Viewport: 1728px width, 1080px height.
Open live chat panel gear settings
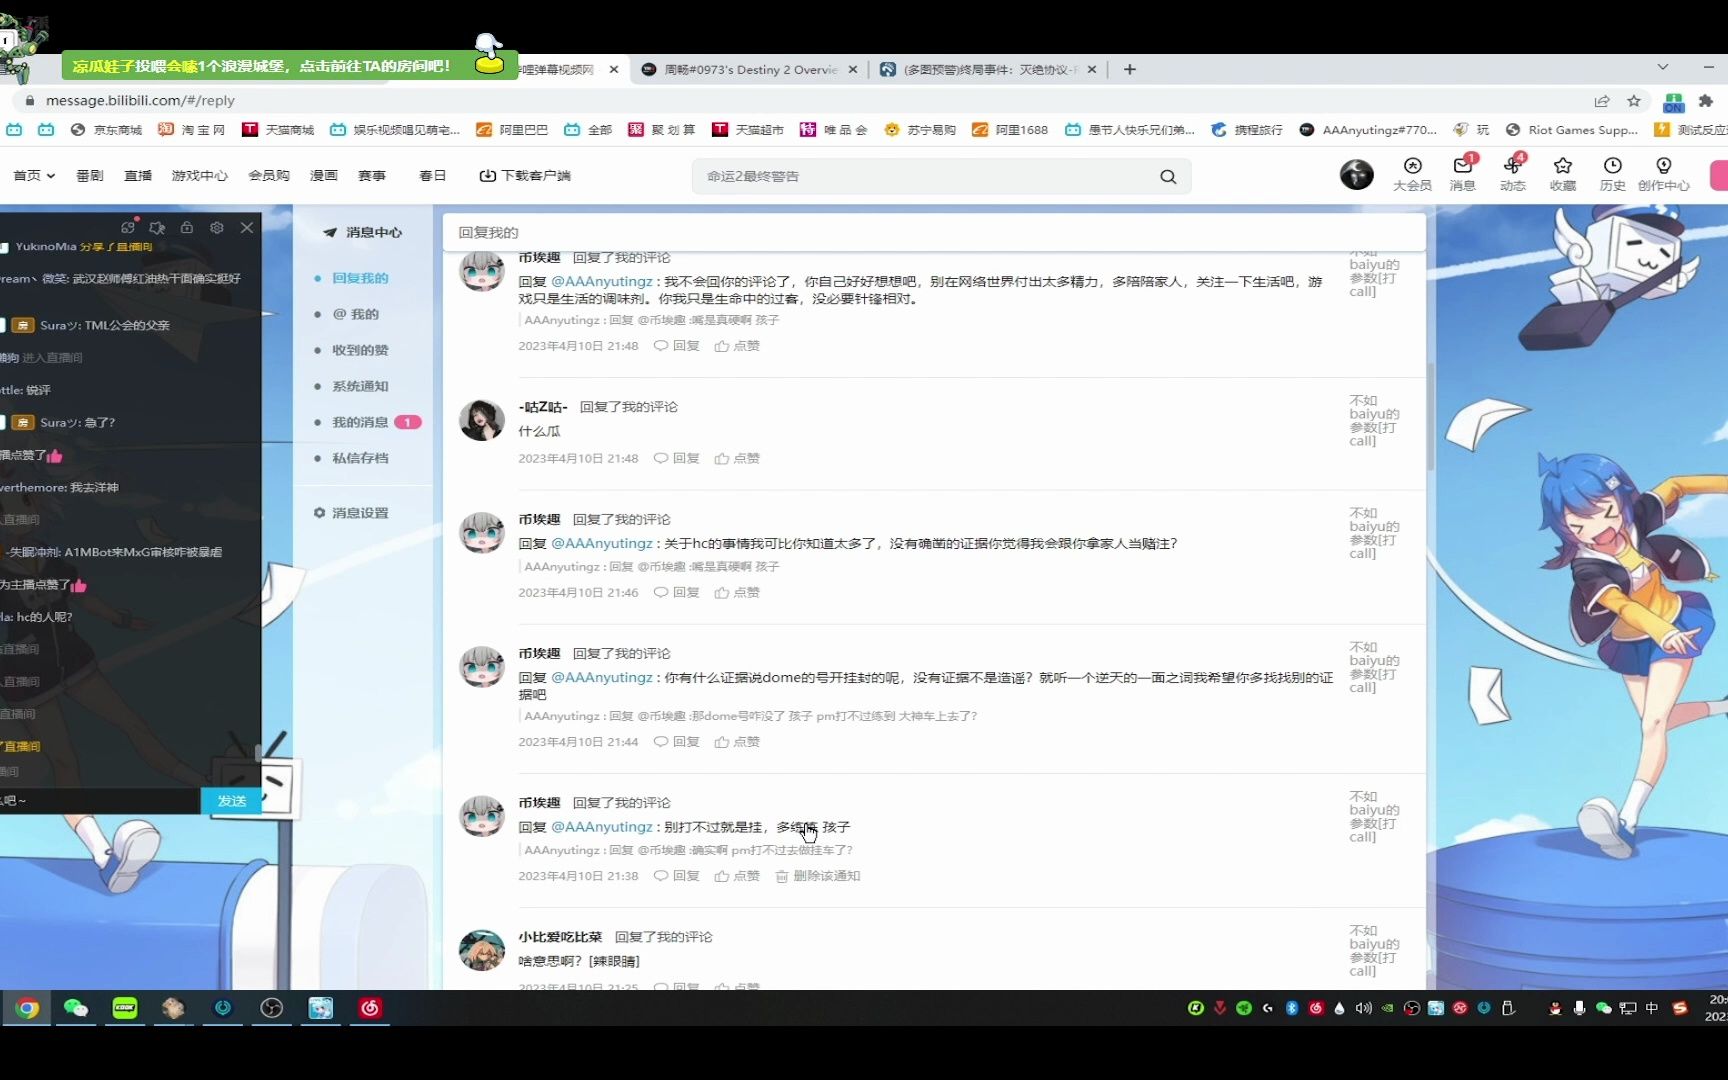217,228
